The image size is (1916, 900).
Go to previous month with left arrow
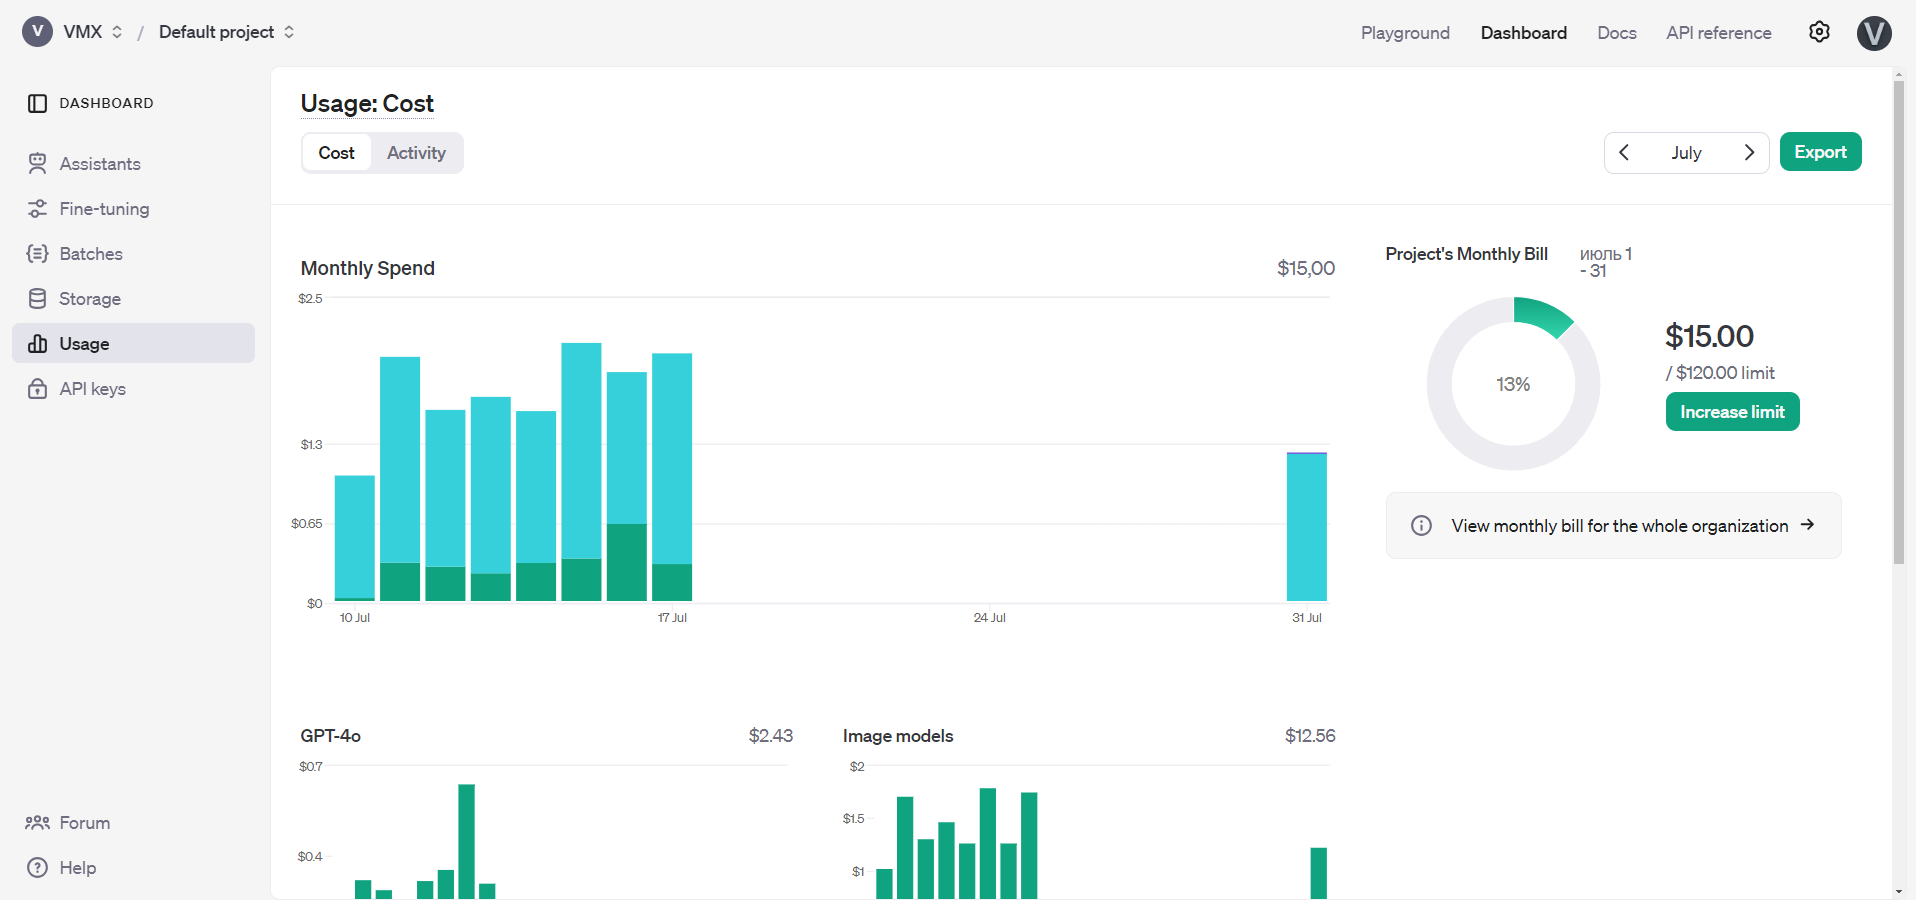coord(1624,152)
